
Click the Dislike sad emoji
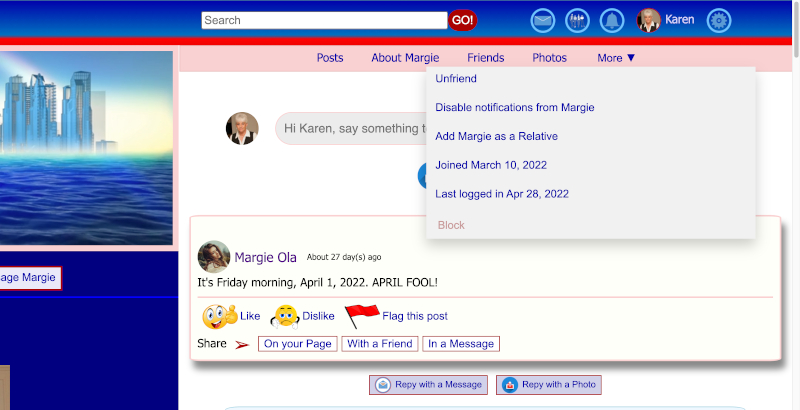(285, 316)
